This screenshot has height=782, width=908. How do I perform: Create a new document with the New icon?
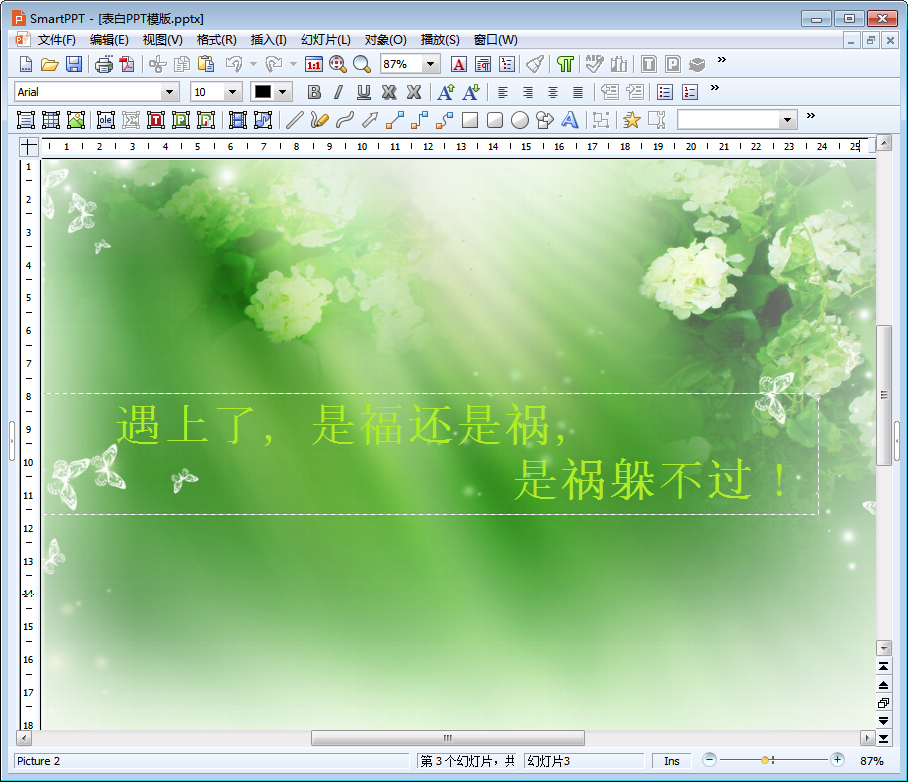click(x=25, y=64)
